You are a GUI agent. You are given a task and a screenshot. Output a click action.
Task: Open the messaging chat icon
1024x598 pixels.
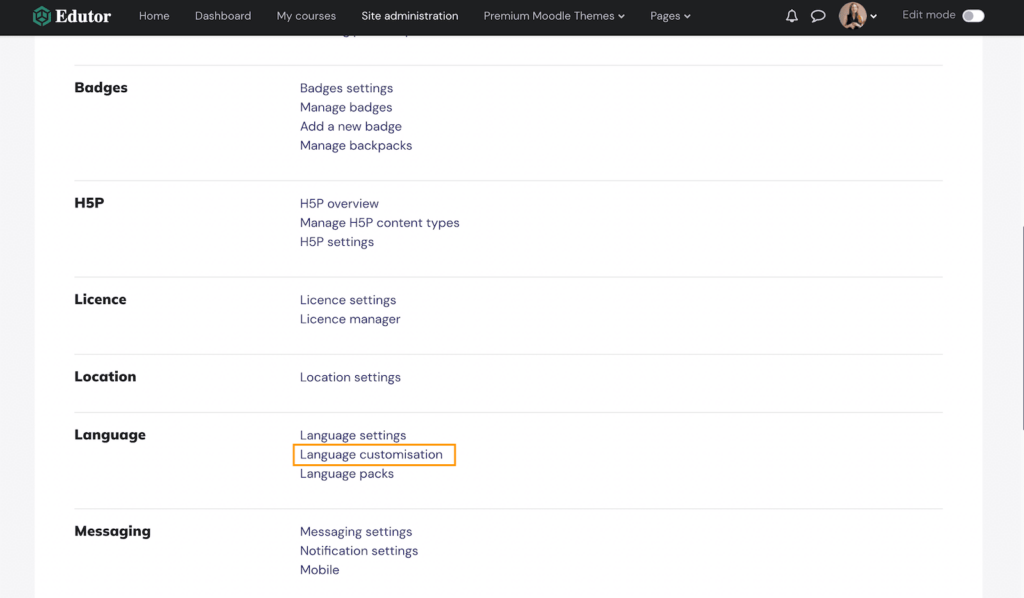pos(819,16)
